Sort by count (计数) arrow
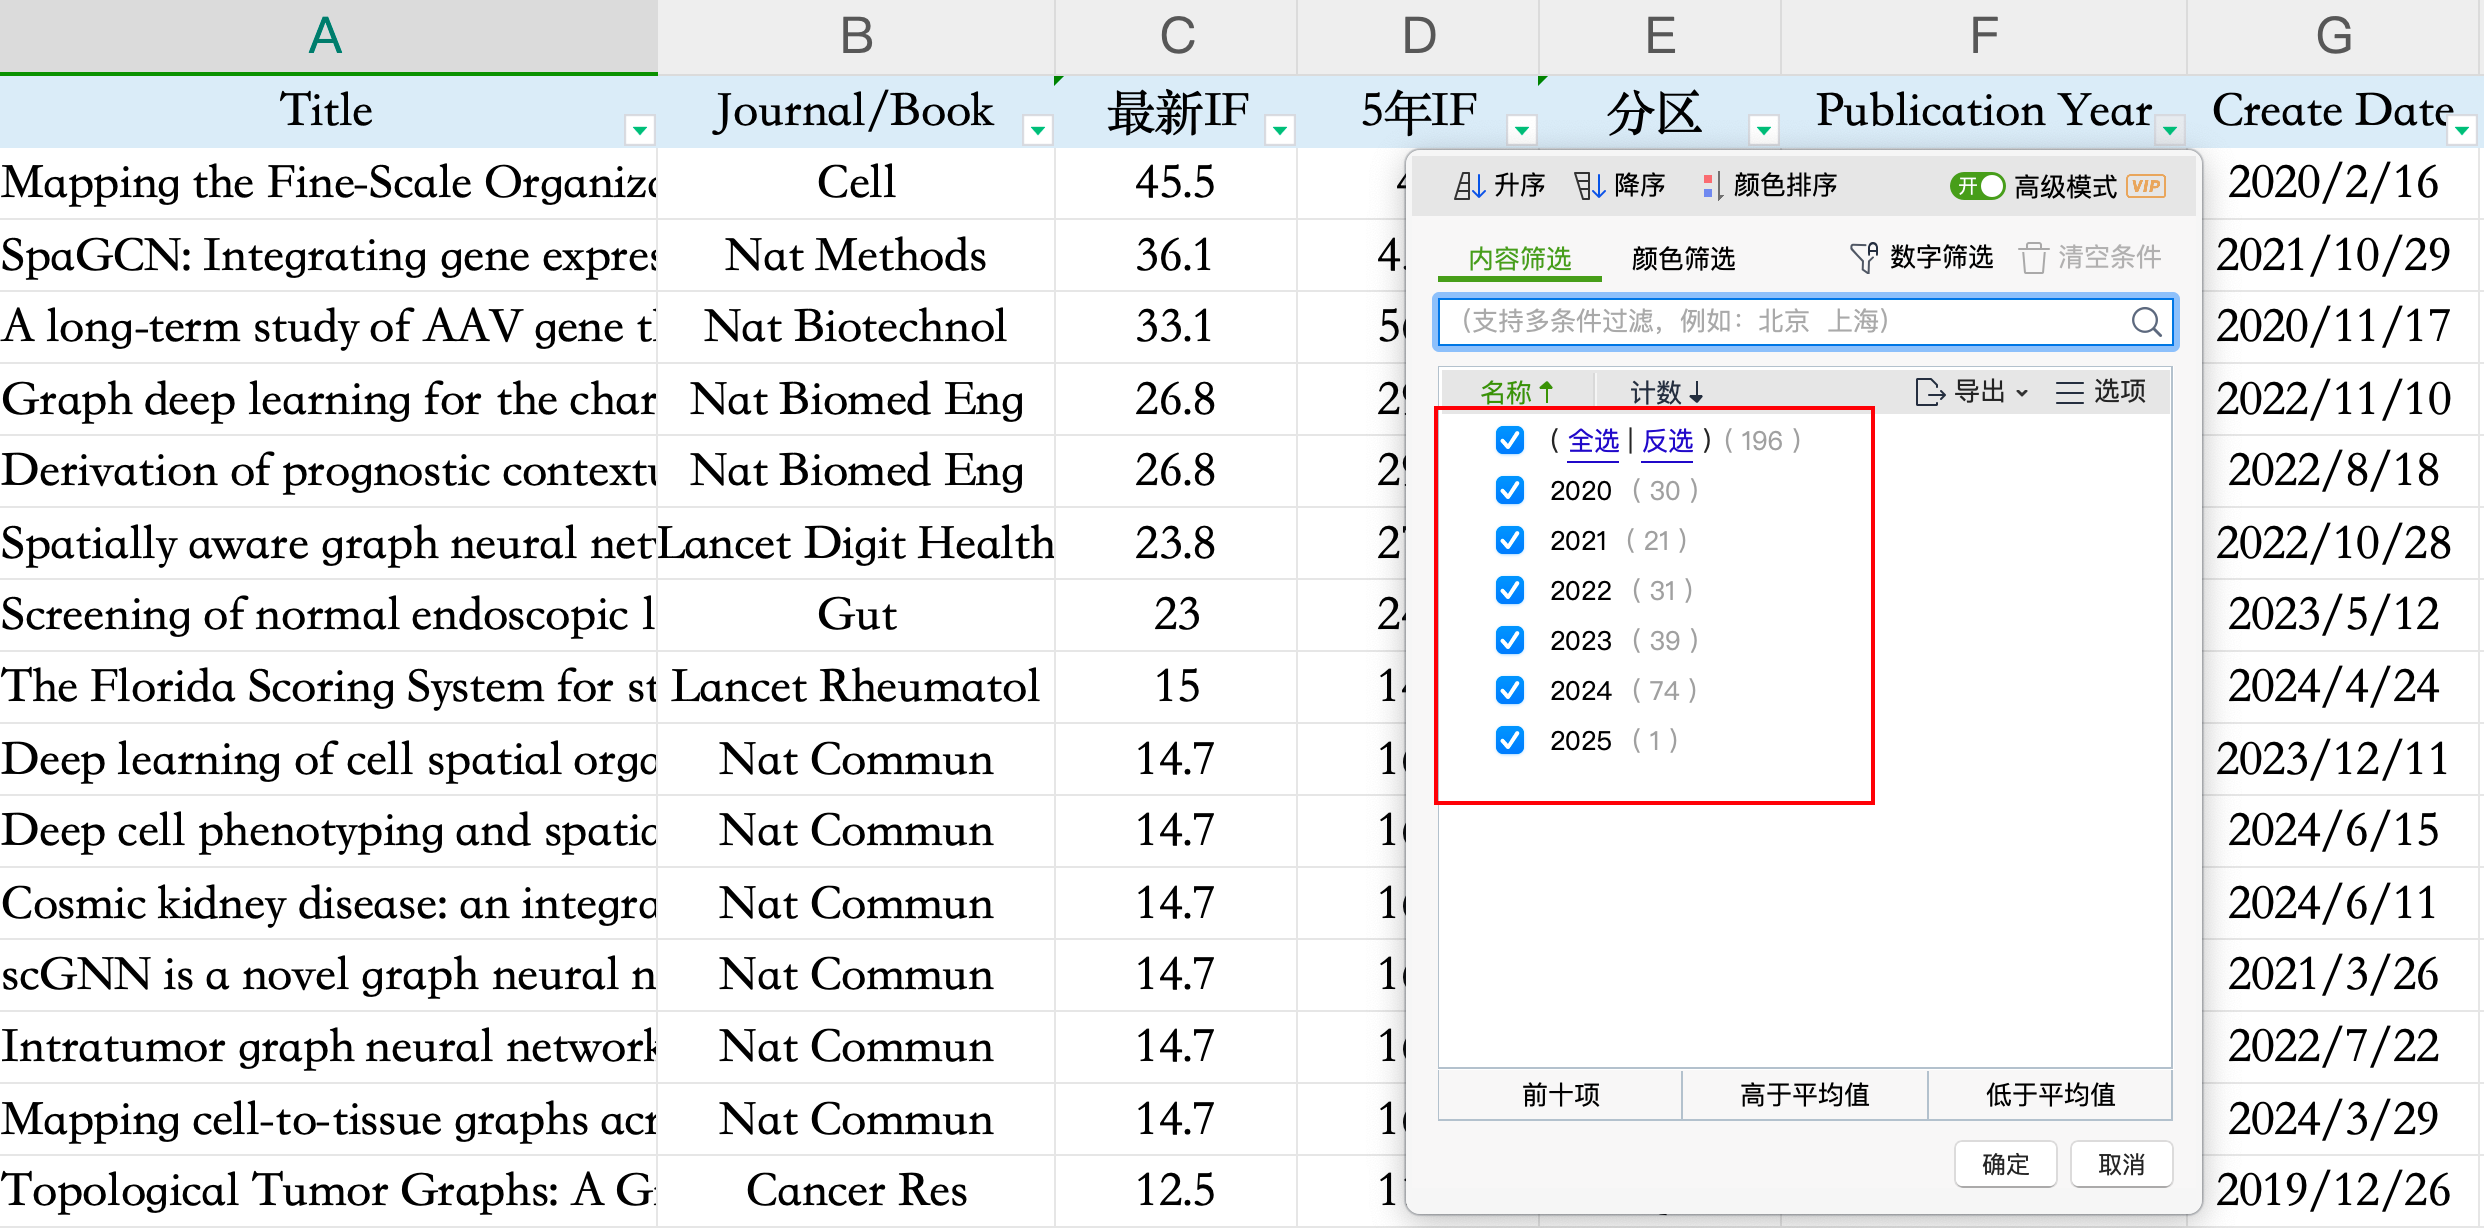This screenshot has width=2484, height=1228. click(1696, 393)
